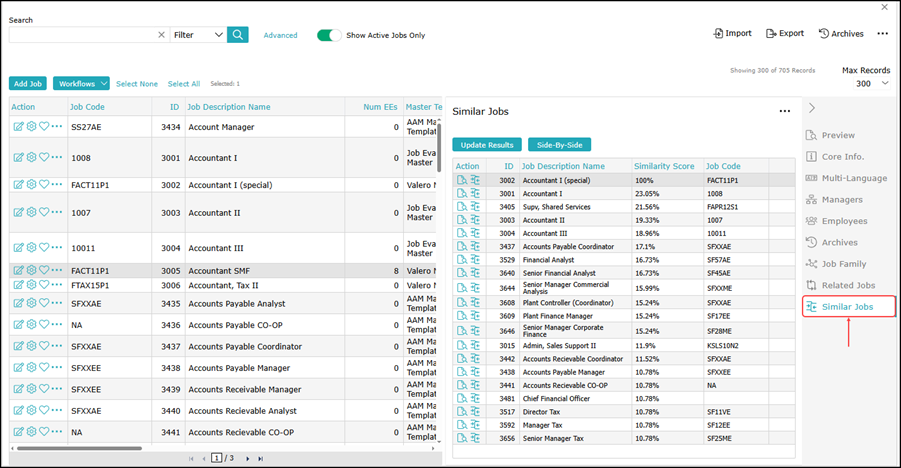Screen dimensions: 901x468
Task: Sort by Similarity Score column header
Action: (664, 166)
